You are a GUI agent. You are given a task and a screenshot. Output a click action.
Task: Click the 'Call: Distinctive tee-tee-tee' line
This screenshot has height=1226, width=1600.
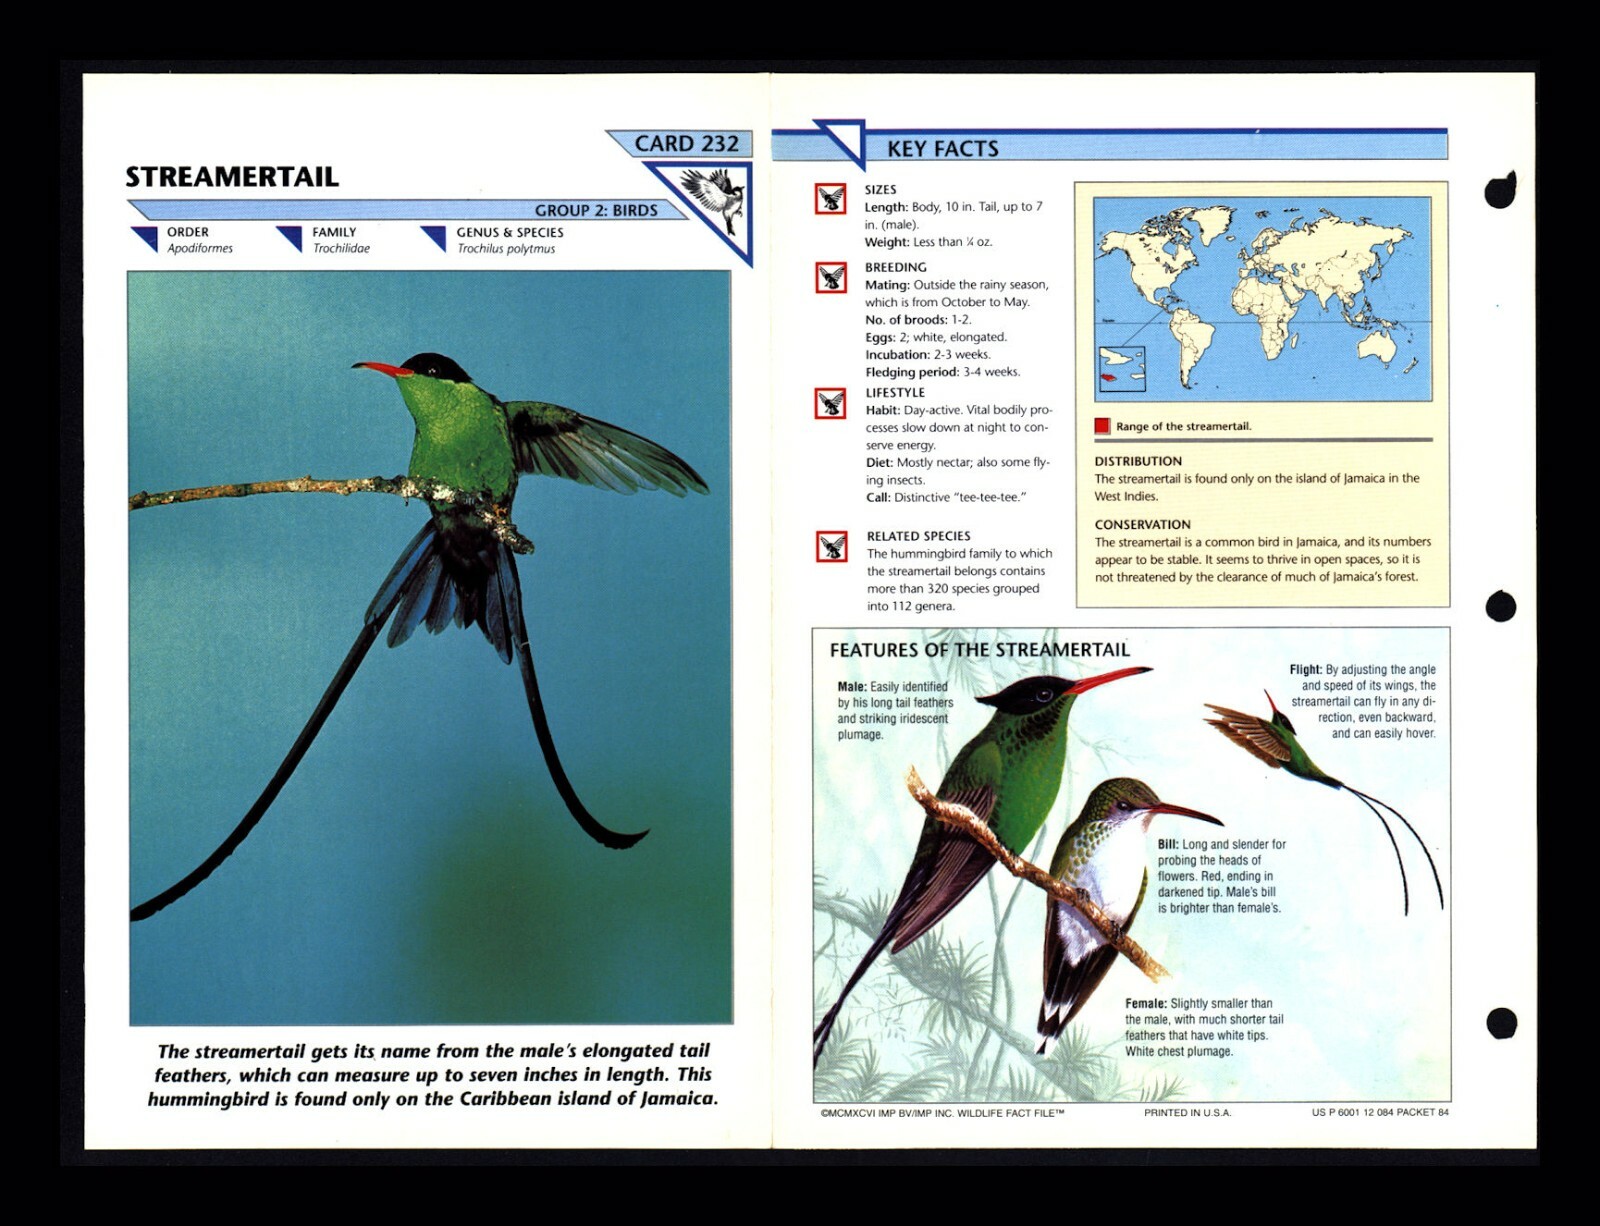point(946,497)
